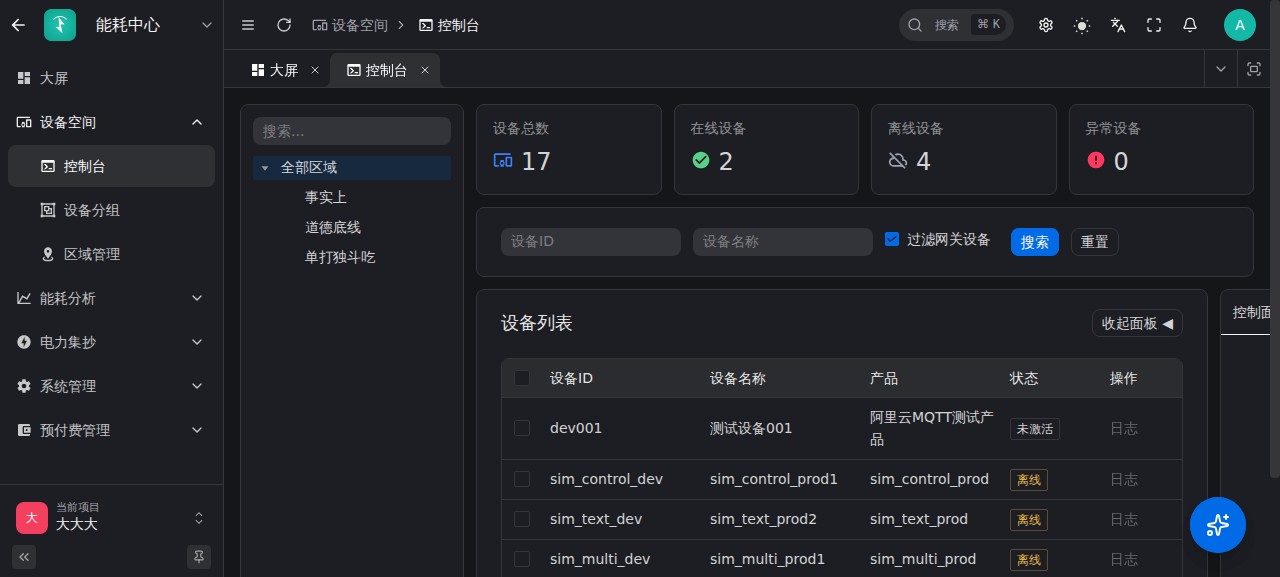Pin the sidebar with the pin icon

[x=199, y=556]
